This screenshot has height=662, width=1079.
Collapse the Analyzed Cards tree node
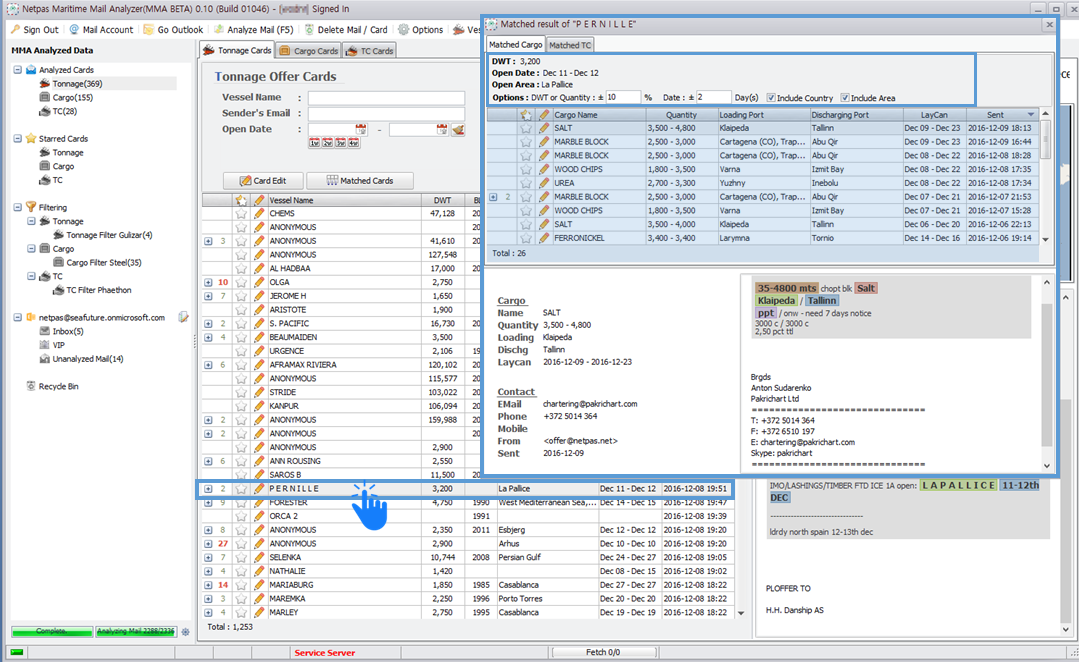coord(17,70)
